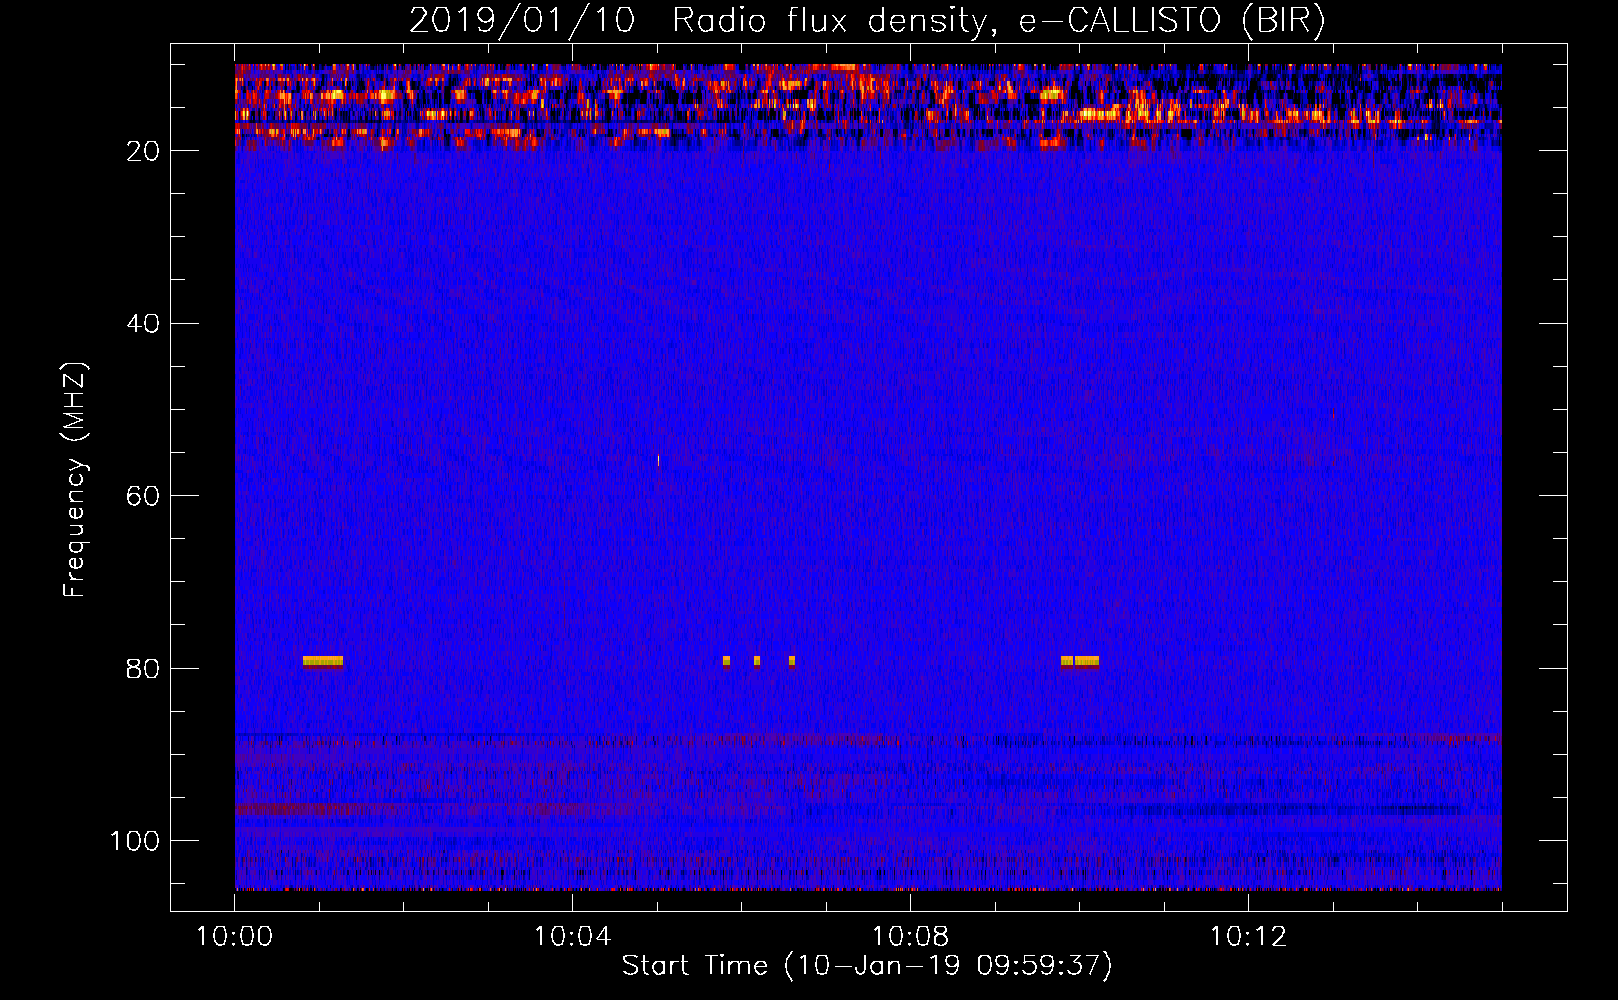This screenshot has width=1618, height=1000.
Task: Click the plot title "2019/01/10 Radio flux density, e-CALLISTO (BIR)"
Action: (x=867, y=20)
